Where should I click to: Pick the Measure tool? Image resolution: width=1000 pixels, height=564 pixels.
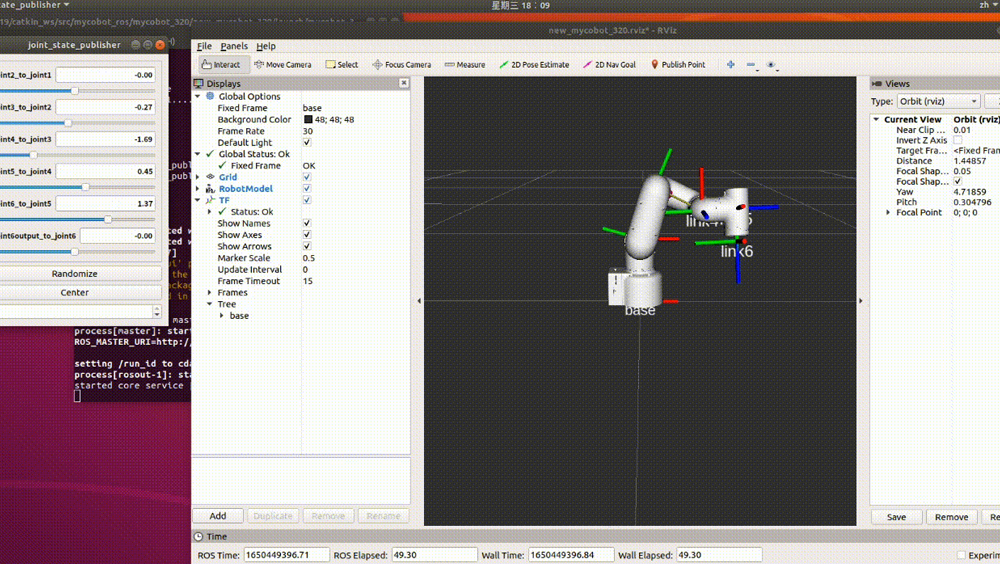465,64
